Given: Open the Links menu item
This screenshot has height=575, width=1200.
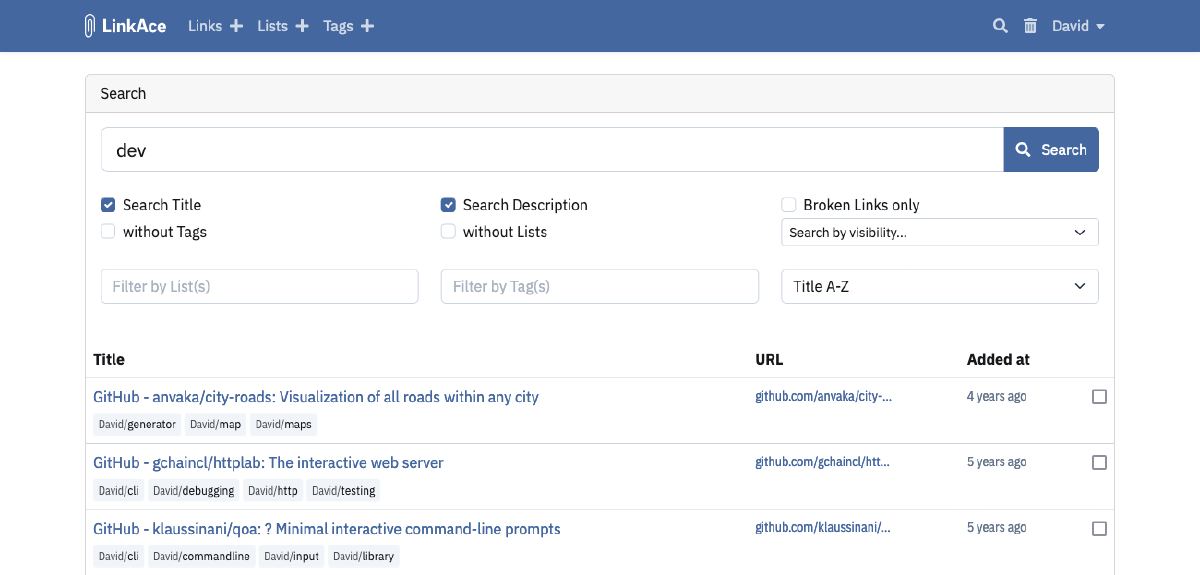Looking at the screenshot, I should 205,26.
